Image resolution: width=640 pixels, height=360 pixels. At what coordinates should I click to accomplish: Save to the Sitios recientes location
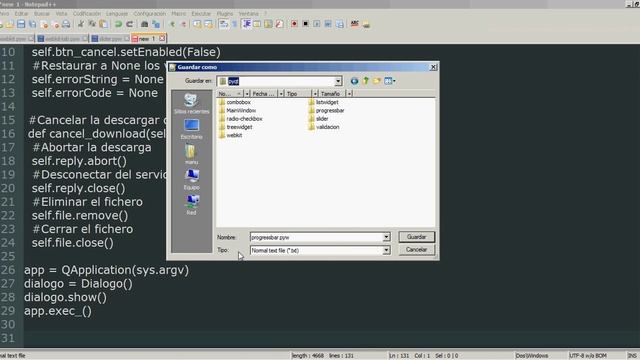191,104
